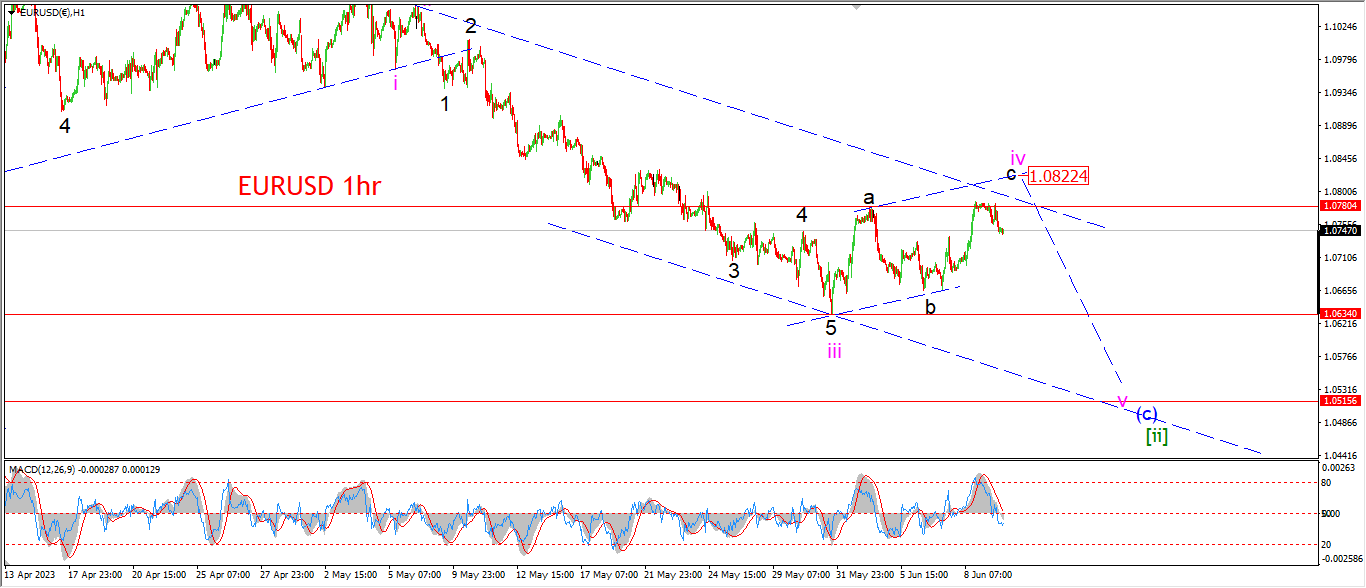Click the 8 Jun 07:00 date label
The width and height of the screenshot is (1366, 588).
[x=990, y=576]
